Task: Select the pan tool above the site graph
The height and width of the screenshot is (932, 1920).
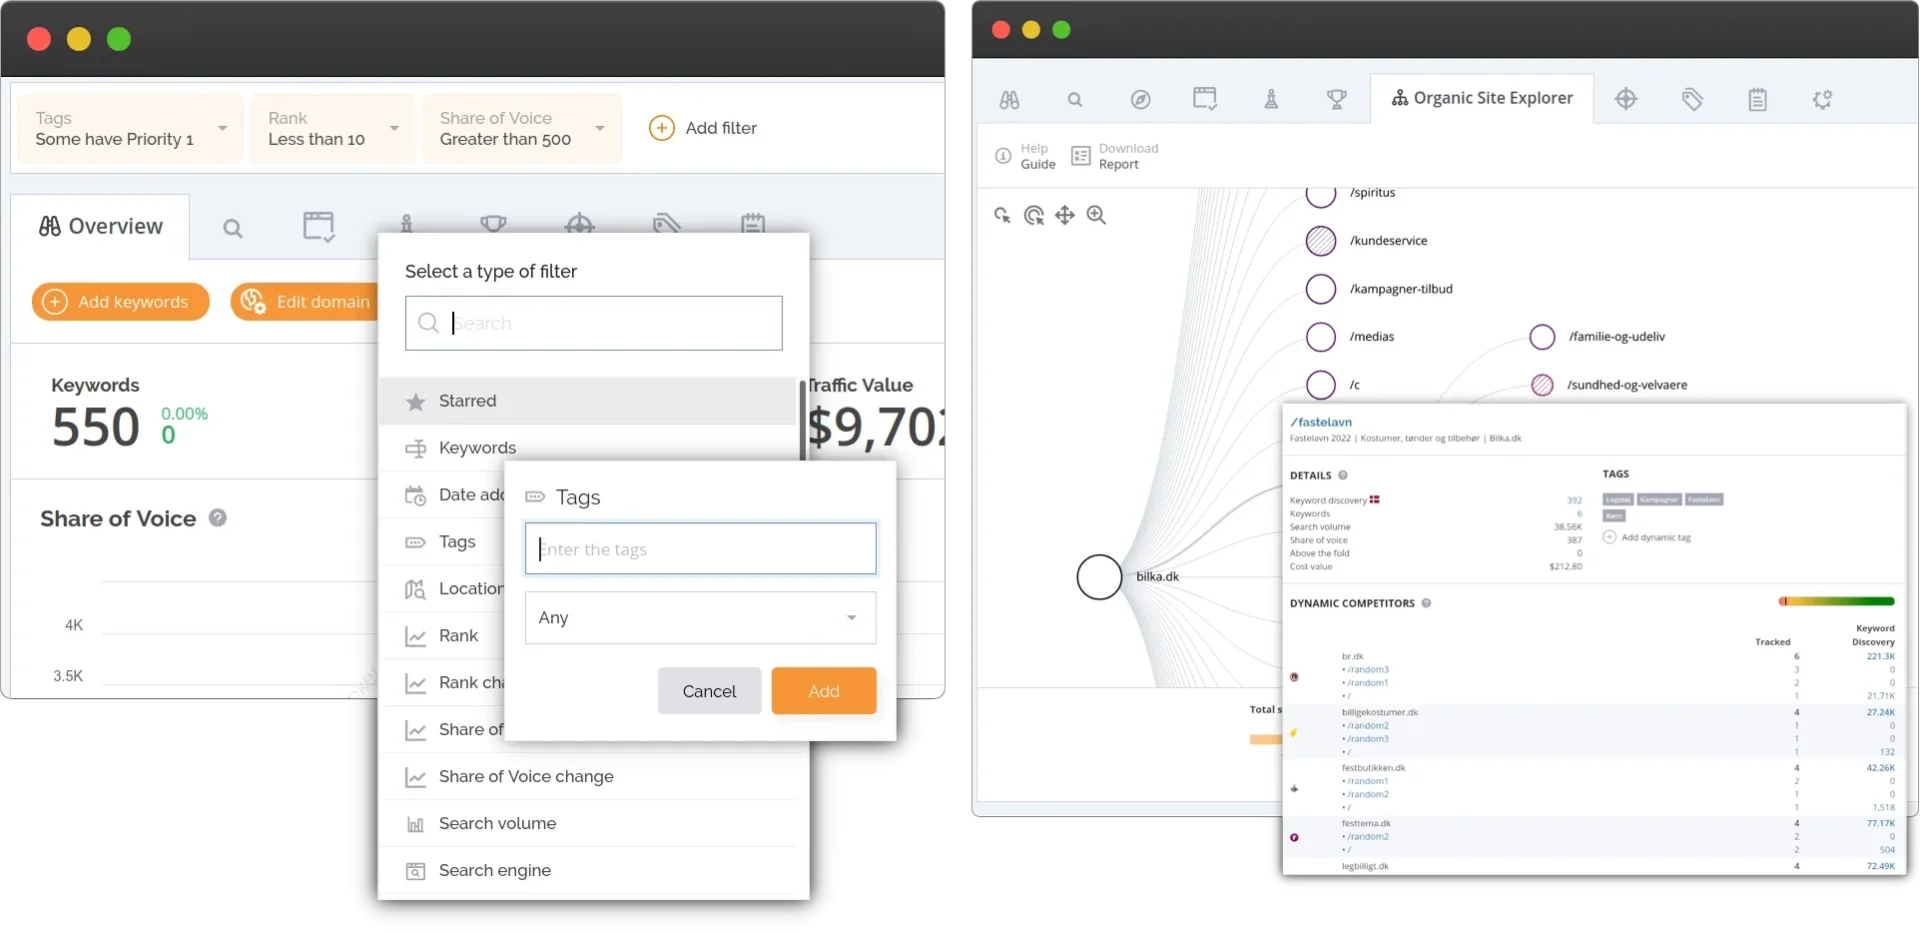Action: point(1066,215)
